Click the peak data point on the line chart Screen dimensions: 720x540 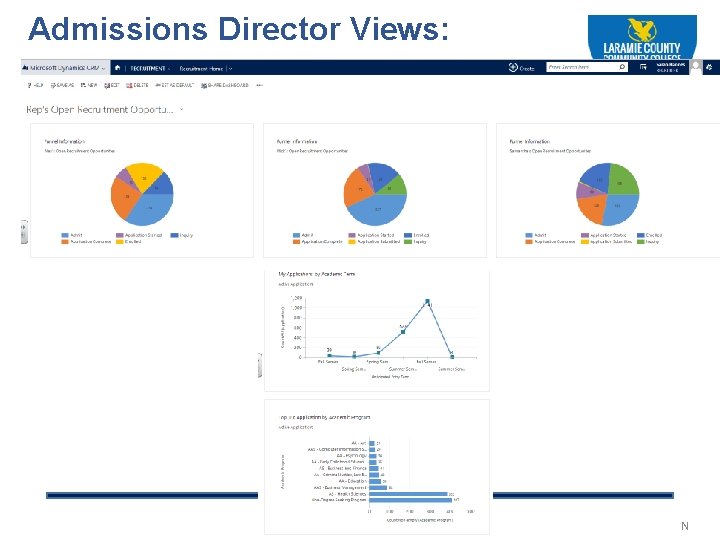(x=428, y=302)
